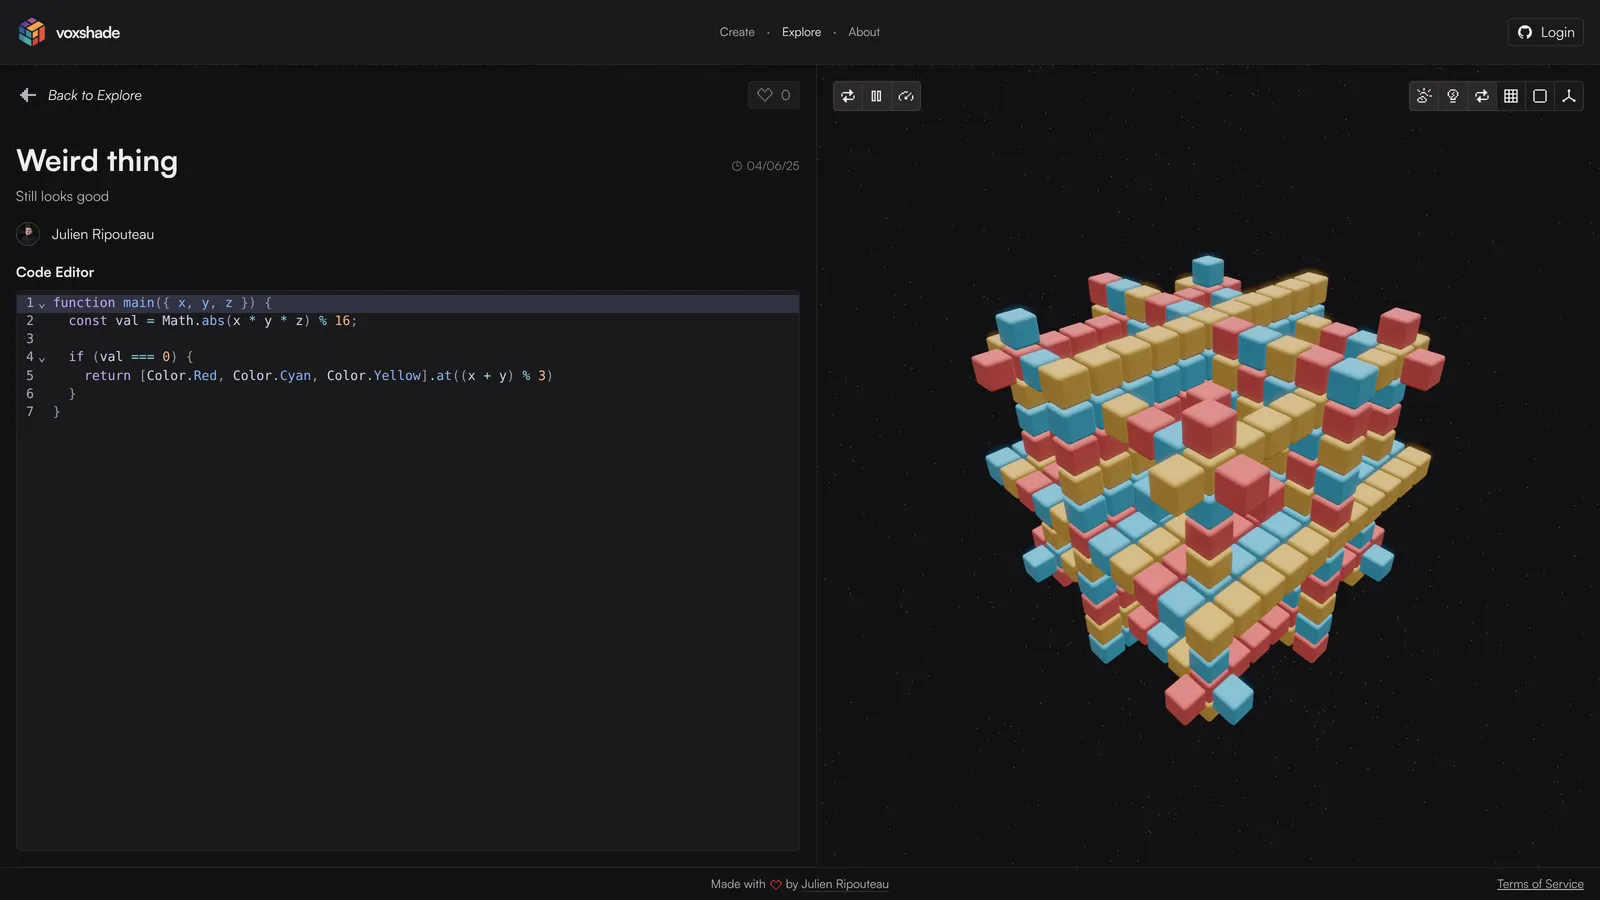This screenshot has width=1600, height=900.
Task: Open the Create page
Action: coord(737,32)
